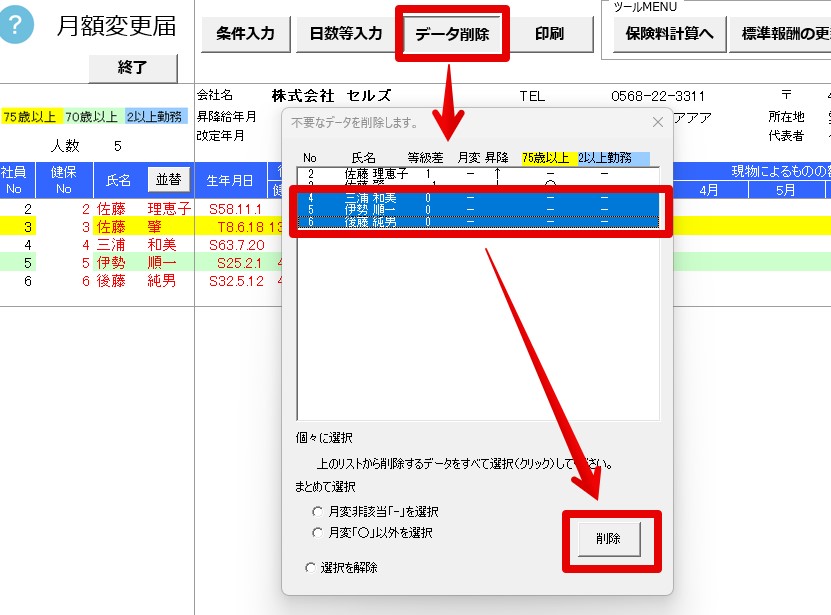The width and height of the screenshot is (831, 615).
Task: Select 佐藤 理恵子 row in deletion list
Action: click(x=478, y=174)
